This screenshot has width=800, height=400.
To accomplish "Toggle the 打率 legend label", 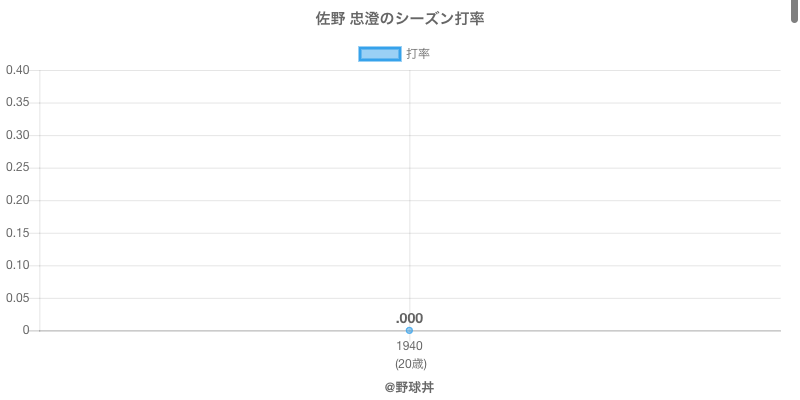I will (x=418, y=54).
